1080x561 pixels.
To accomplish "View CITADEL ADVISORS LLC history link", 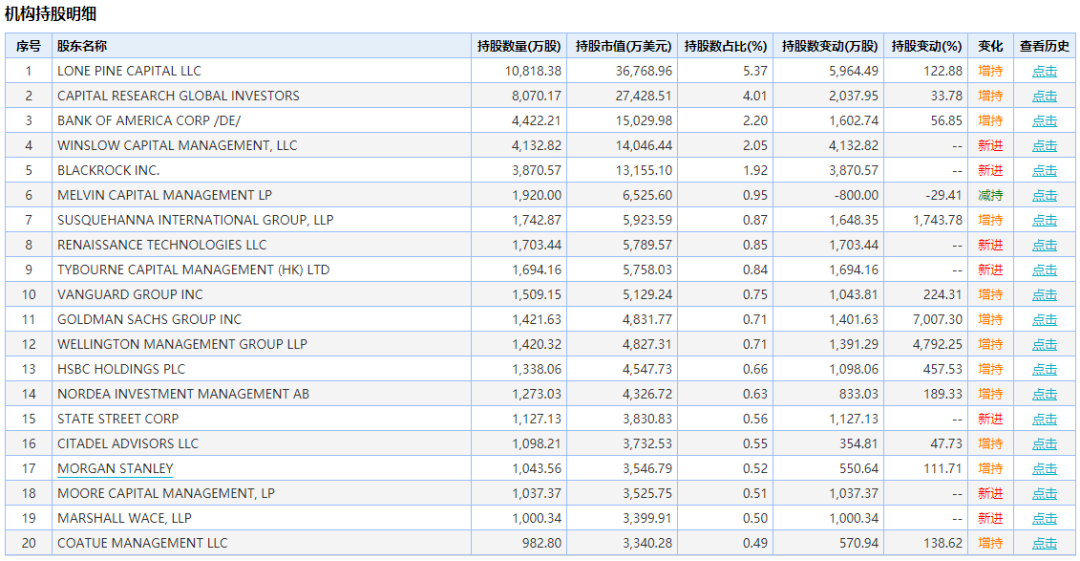I will [x=1044, y=443].
